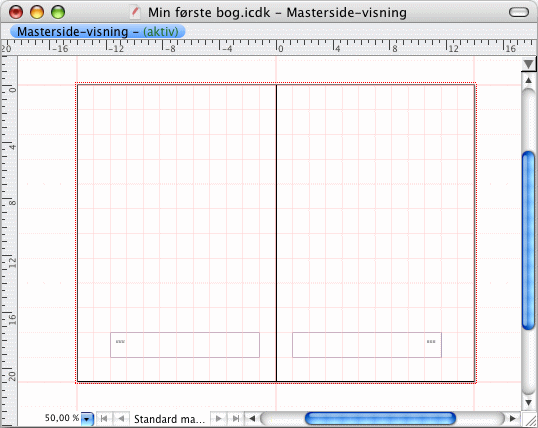Screen dimensions: 538x428
Task: Click the document icon in title bar
Action: (136, 13)
